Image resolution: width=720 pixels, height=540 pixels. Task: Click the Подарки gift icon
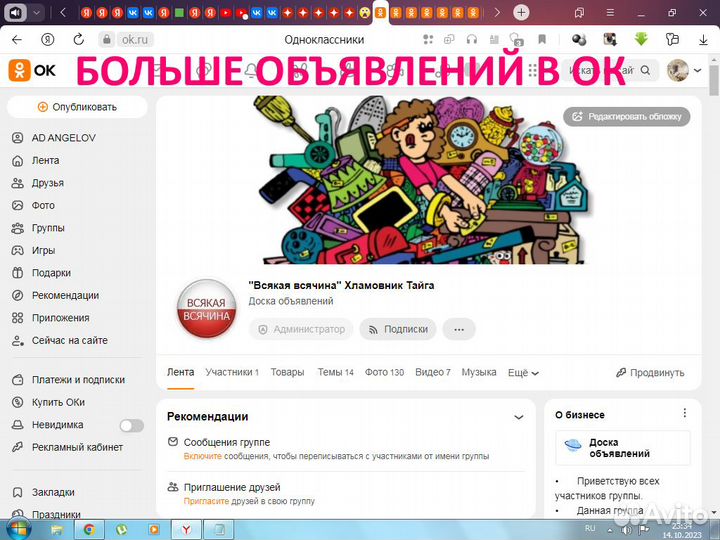click(17, 273)
